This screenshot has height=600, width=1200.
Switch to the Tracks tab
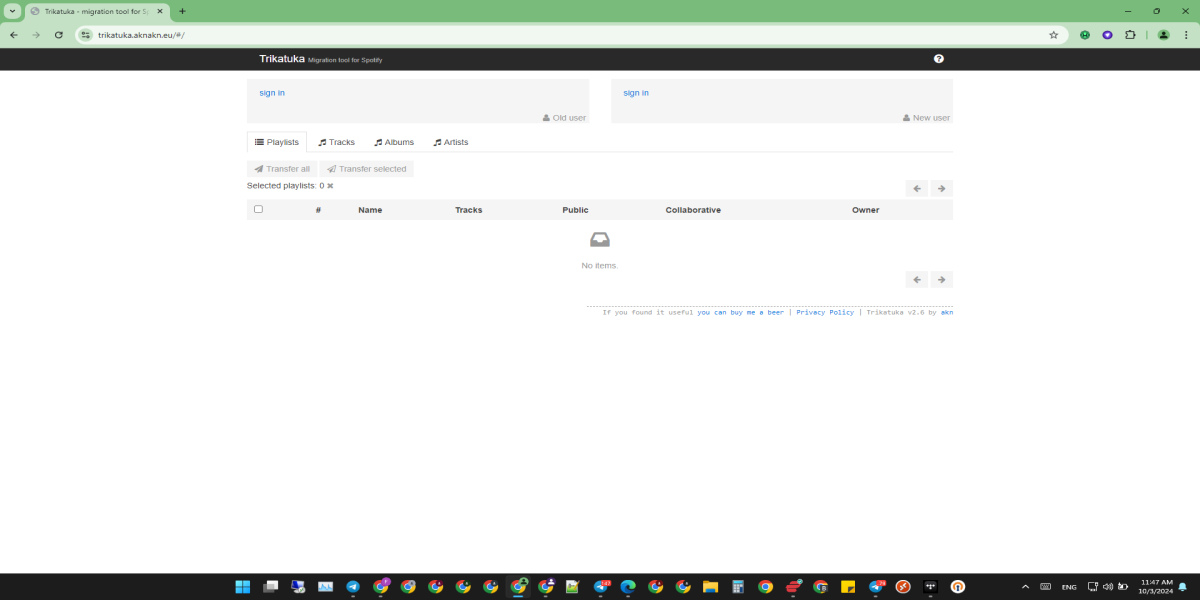[x=337, y=142]
